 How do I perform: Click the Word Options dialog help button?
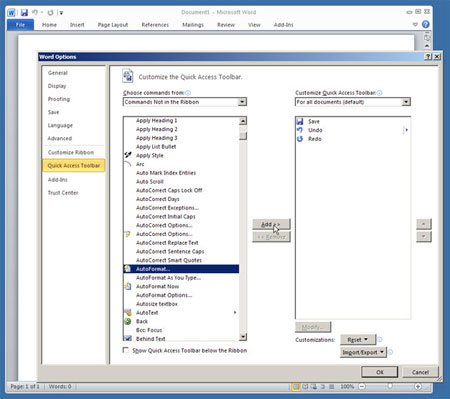(428, 57)
